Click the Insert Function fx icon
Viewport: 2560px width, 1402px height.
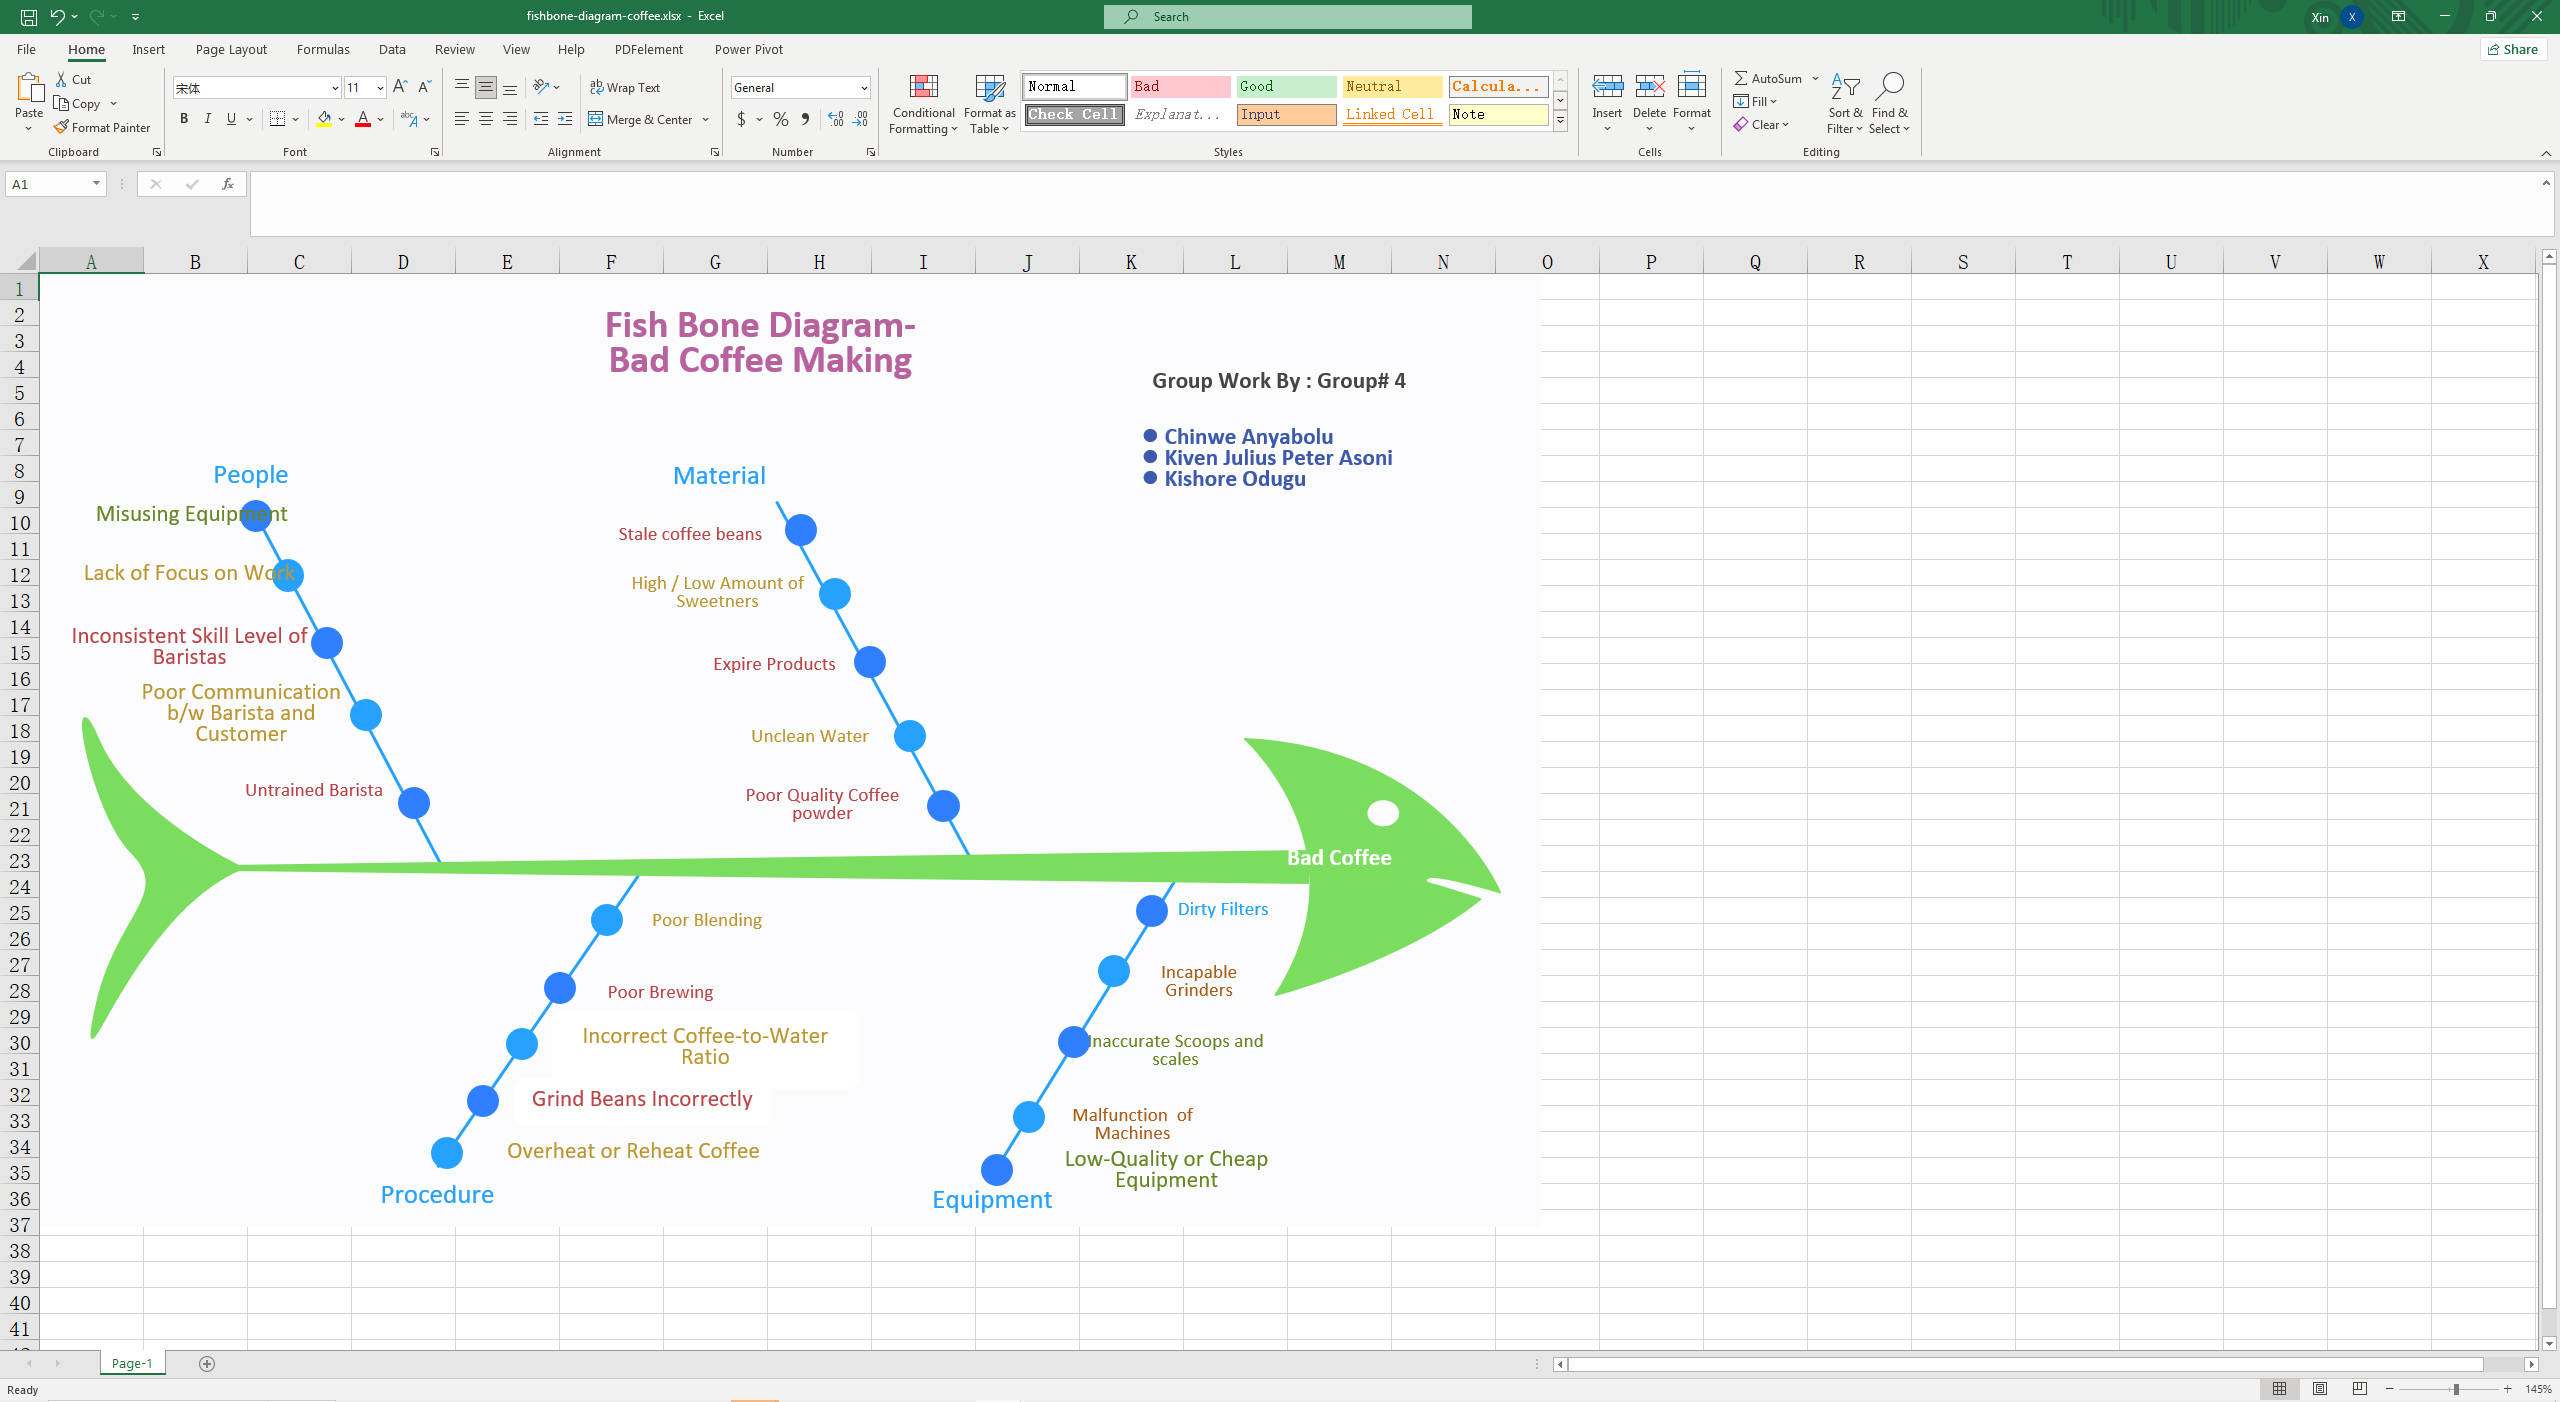coord(228,184)
